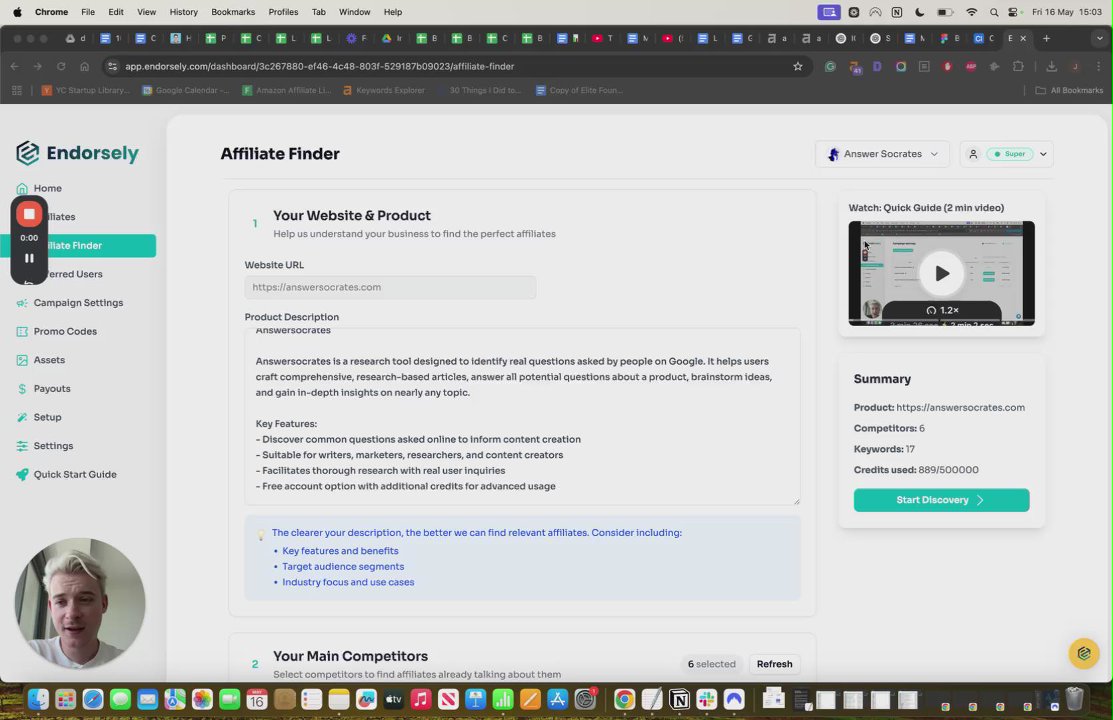Click the Quick Start Guide rocket icon
Image resolution: width=1113 pixels, height=720 pixels.
(x=22, y=475)
